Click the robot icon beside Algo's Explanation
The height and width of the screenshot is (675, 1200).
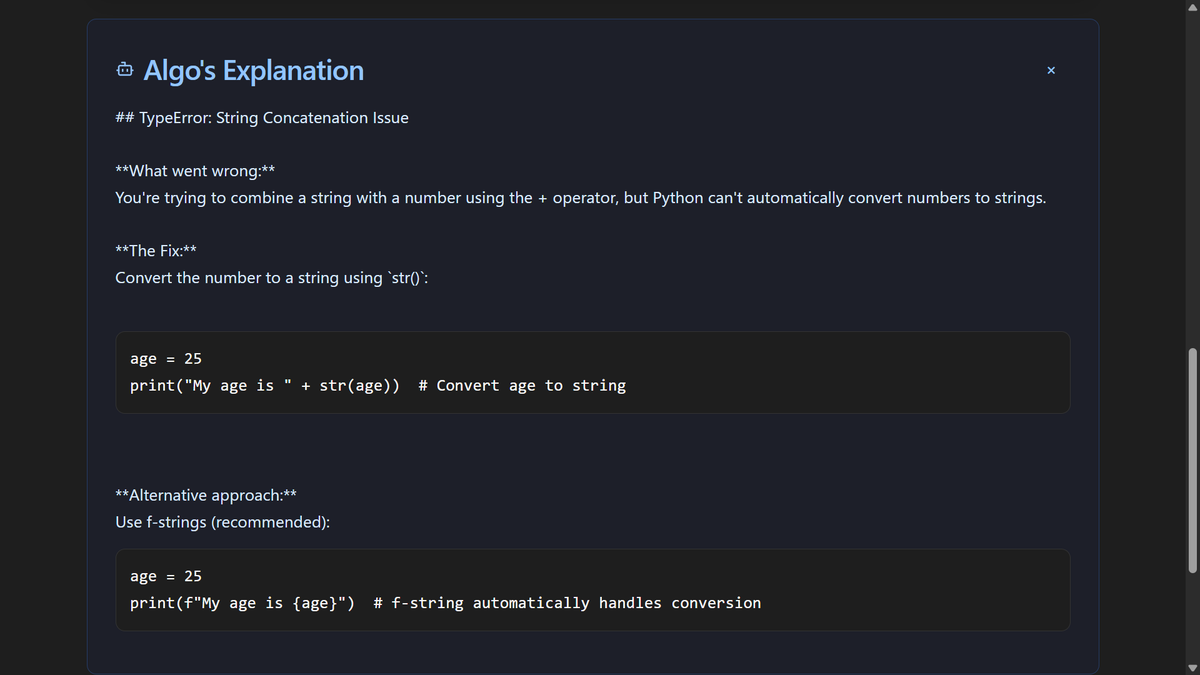coord(124,70)
